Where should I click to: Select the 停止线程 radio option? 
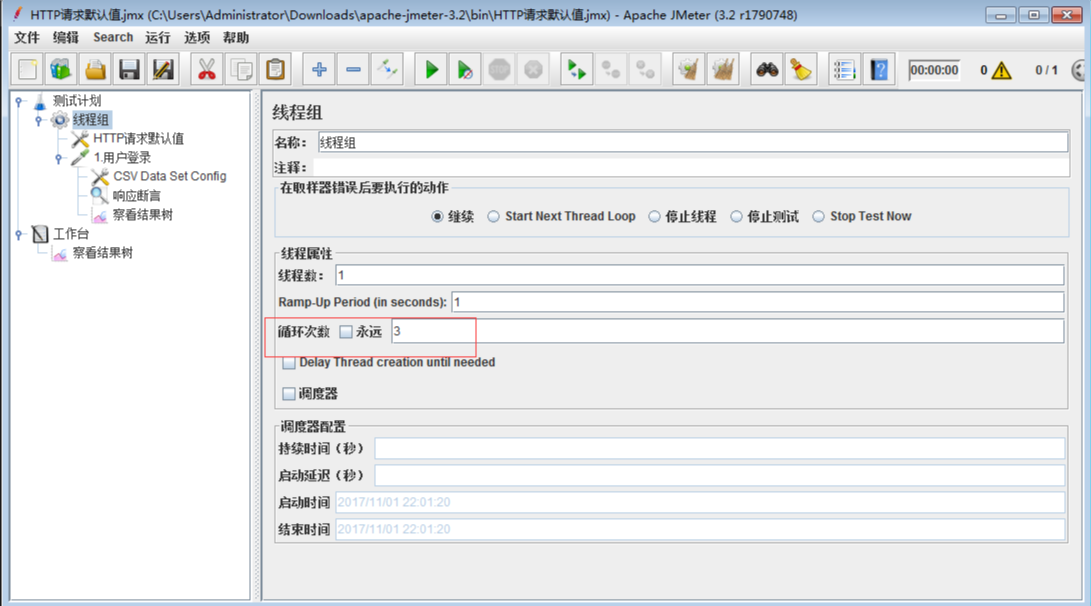tap(654, 216)
